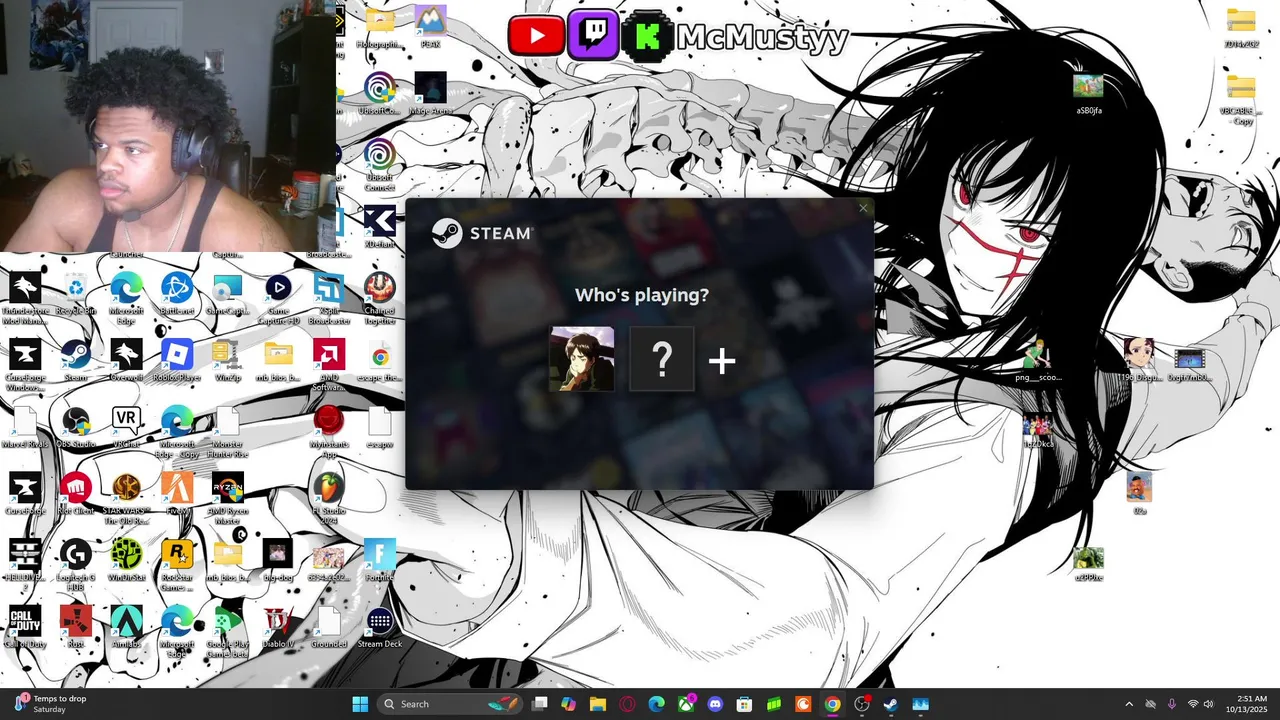This screenshot has width=1280, height=720.
Task: Open AMD Software desktop icon
Action: pyautogui.click(x=329, y=364)
